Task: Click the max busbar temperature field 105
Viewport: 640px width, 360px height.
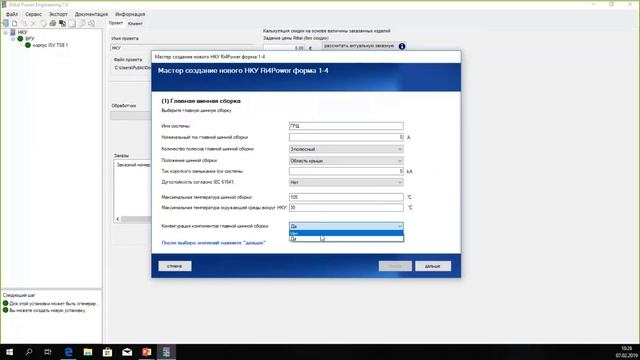Action: coord(346,197)
